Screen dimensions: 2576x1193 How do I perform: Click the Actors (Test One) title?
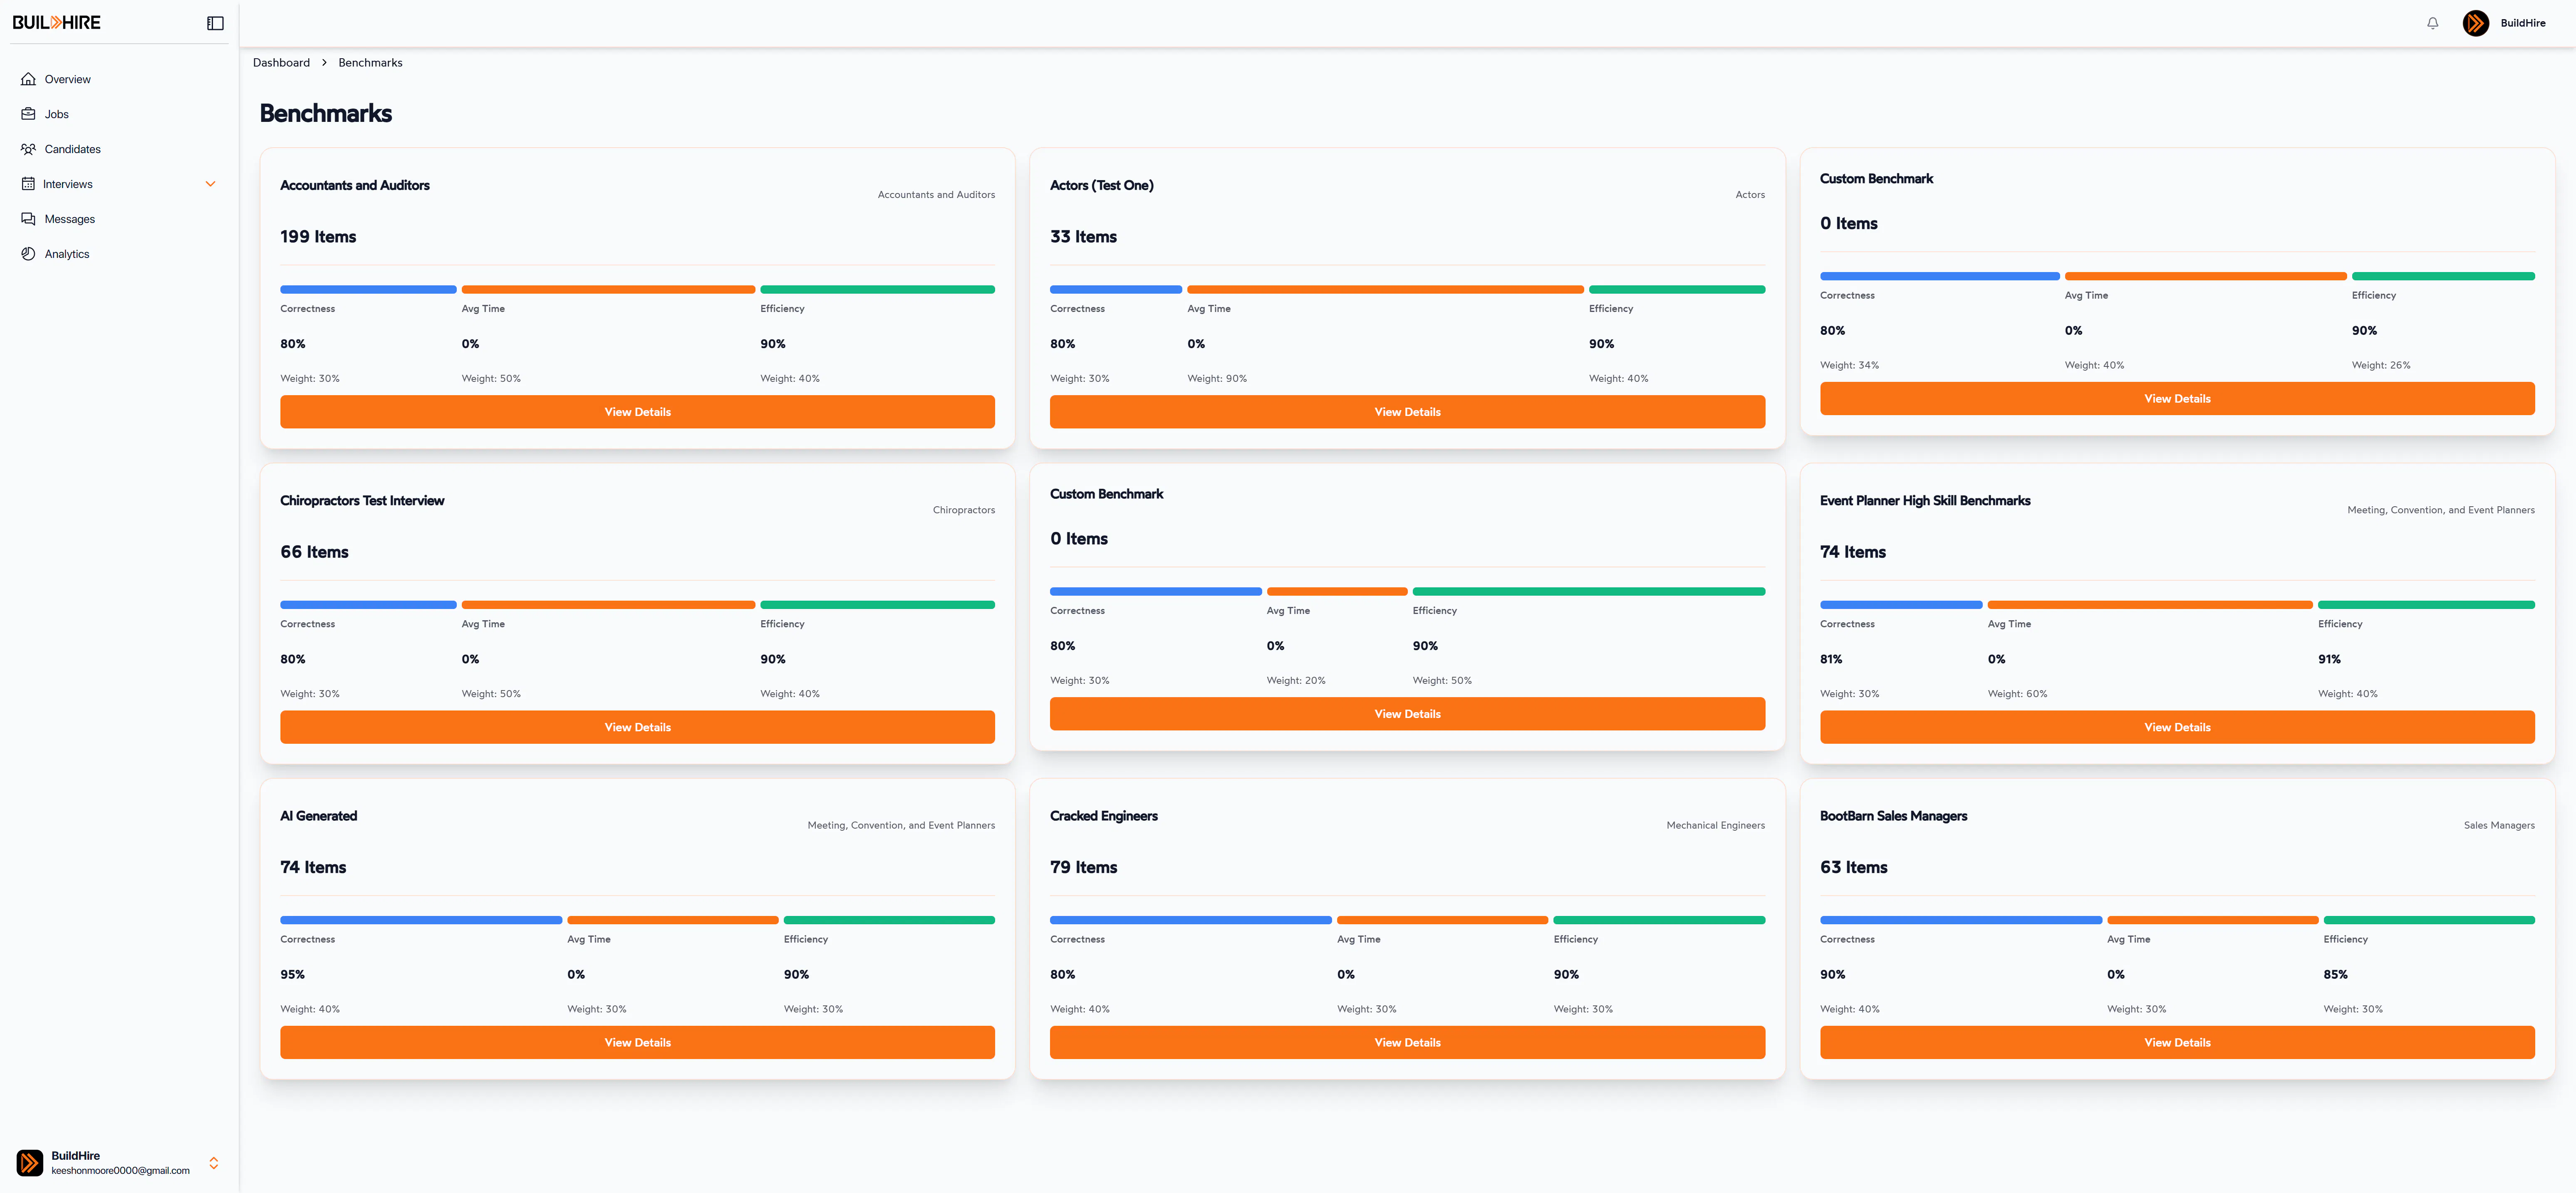tap(1101, 185)
